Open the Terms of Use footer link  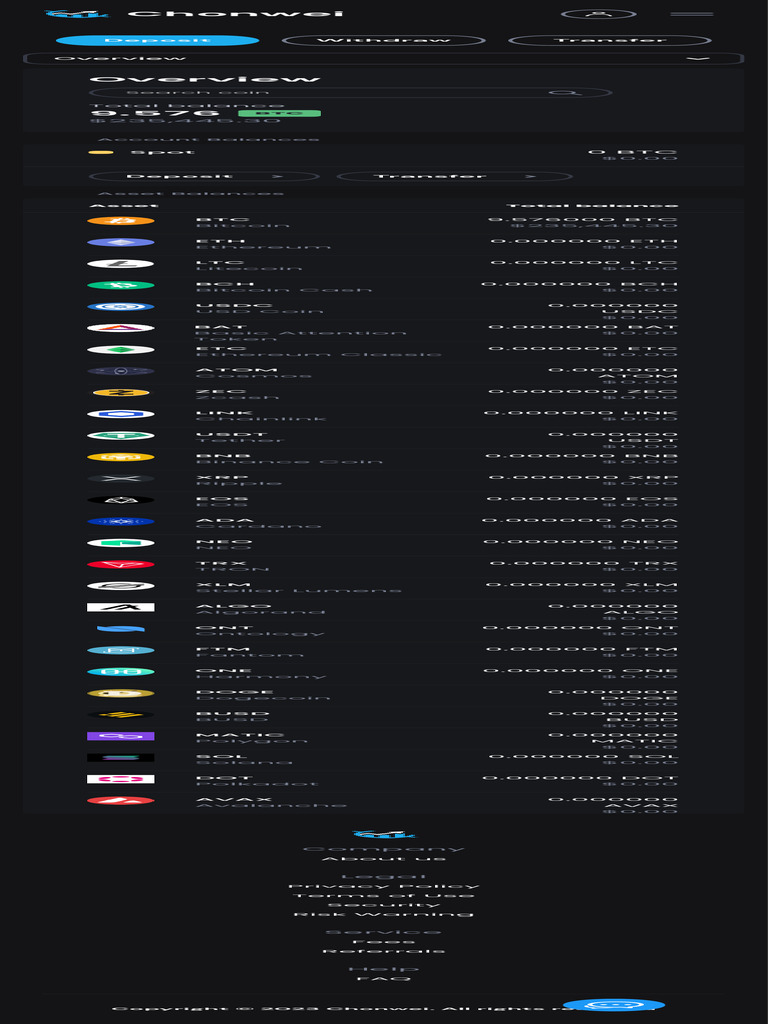pos(383,895)
